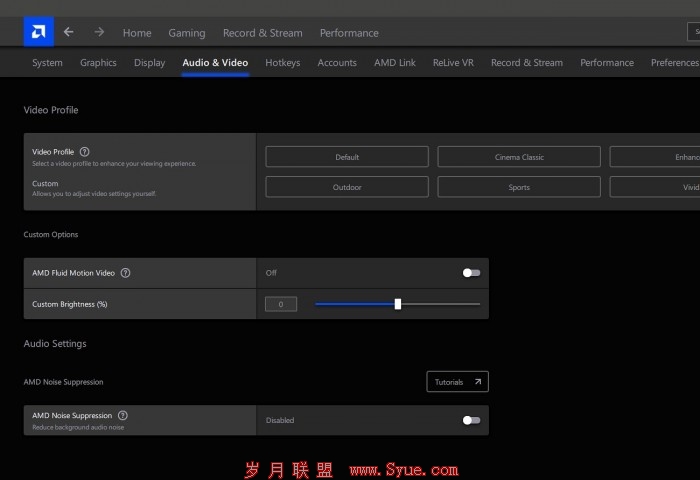
Task: Open AMD Fluid Motion Video help icon
Action: coord(125,273)
